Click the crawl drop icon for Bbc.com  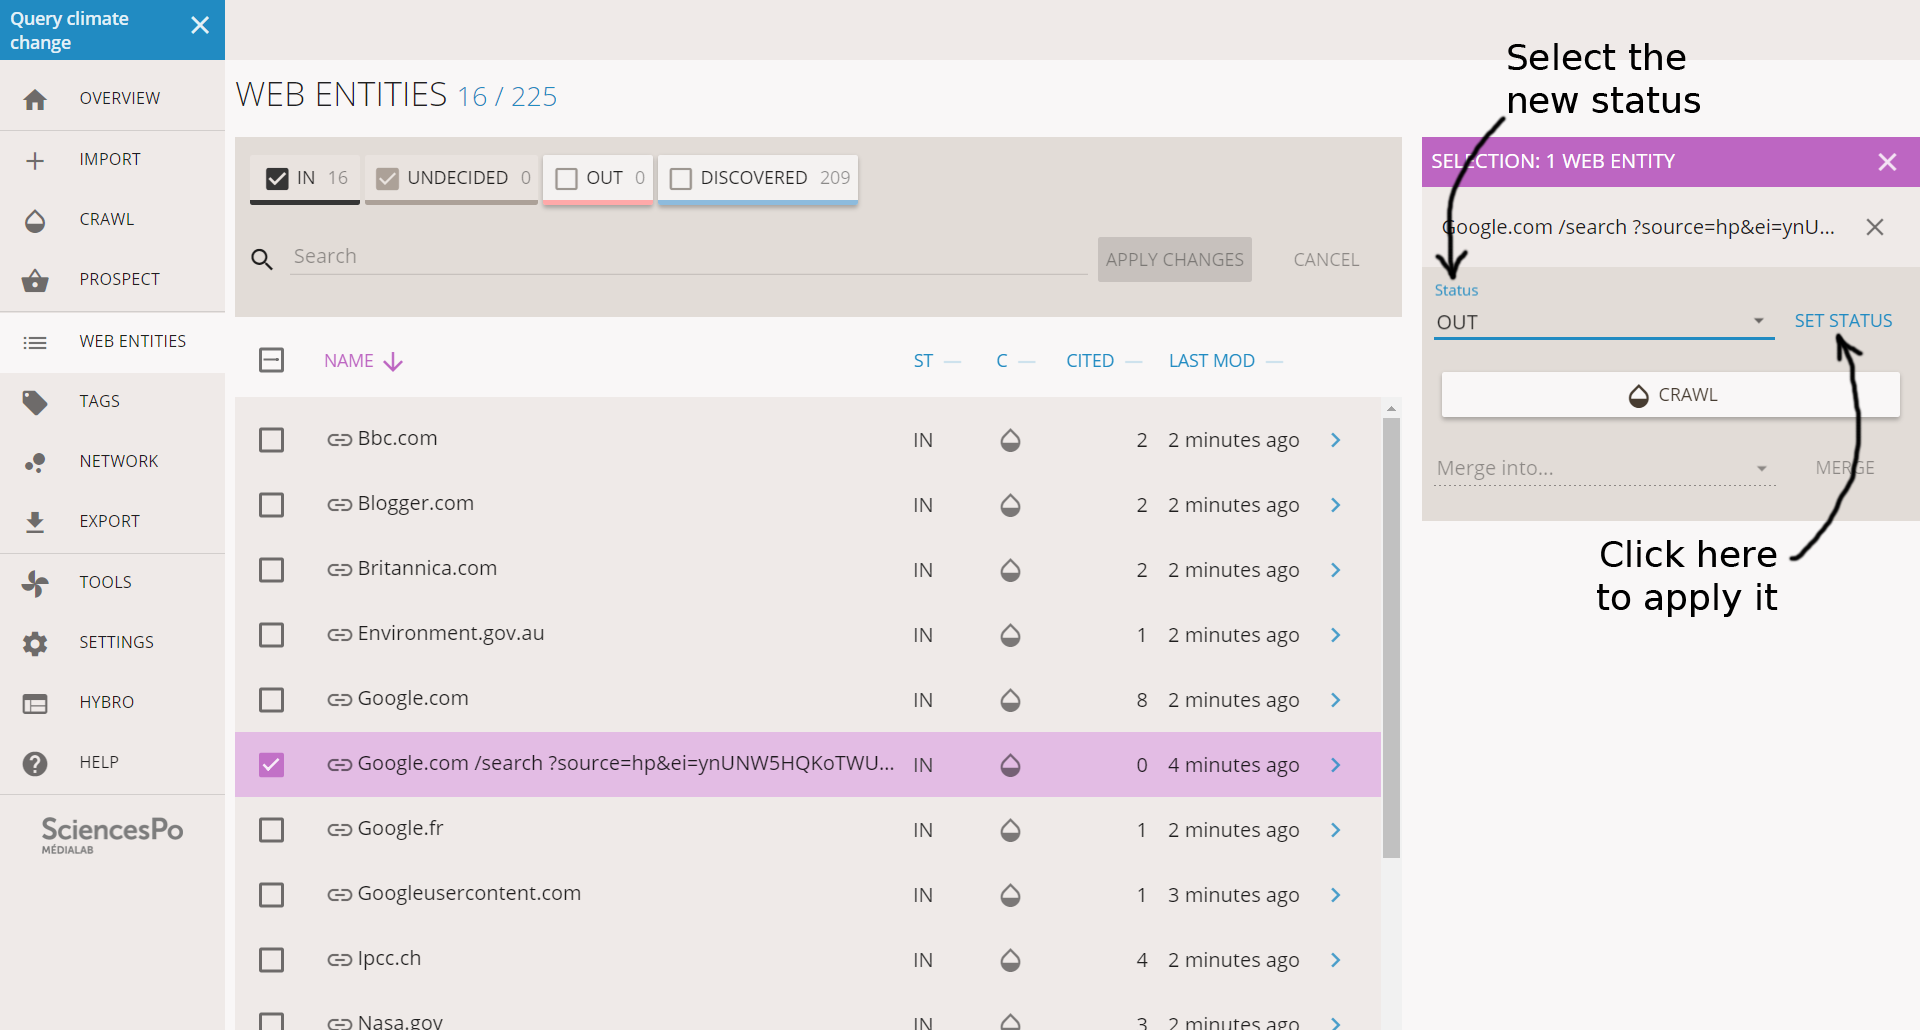1010,440
